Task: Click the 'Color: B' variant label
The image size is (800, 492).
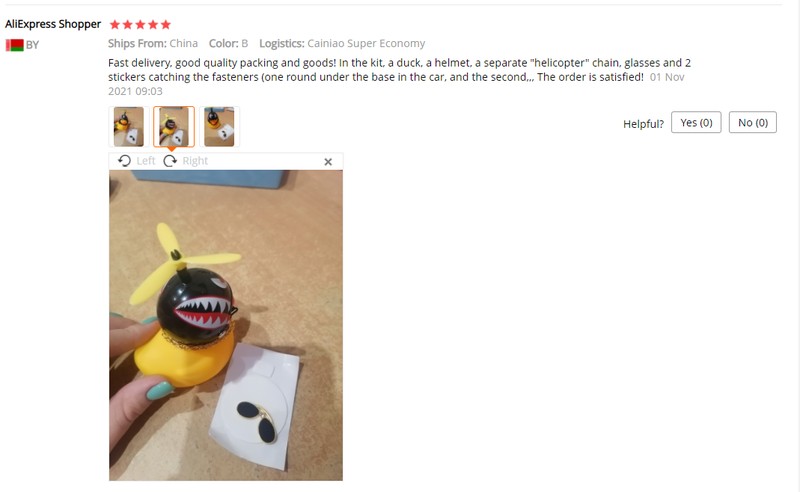Action: (228, 43)
